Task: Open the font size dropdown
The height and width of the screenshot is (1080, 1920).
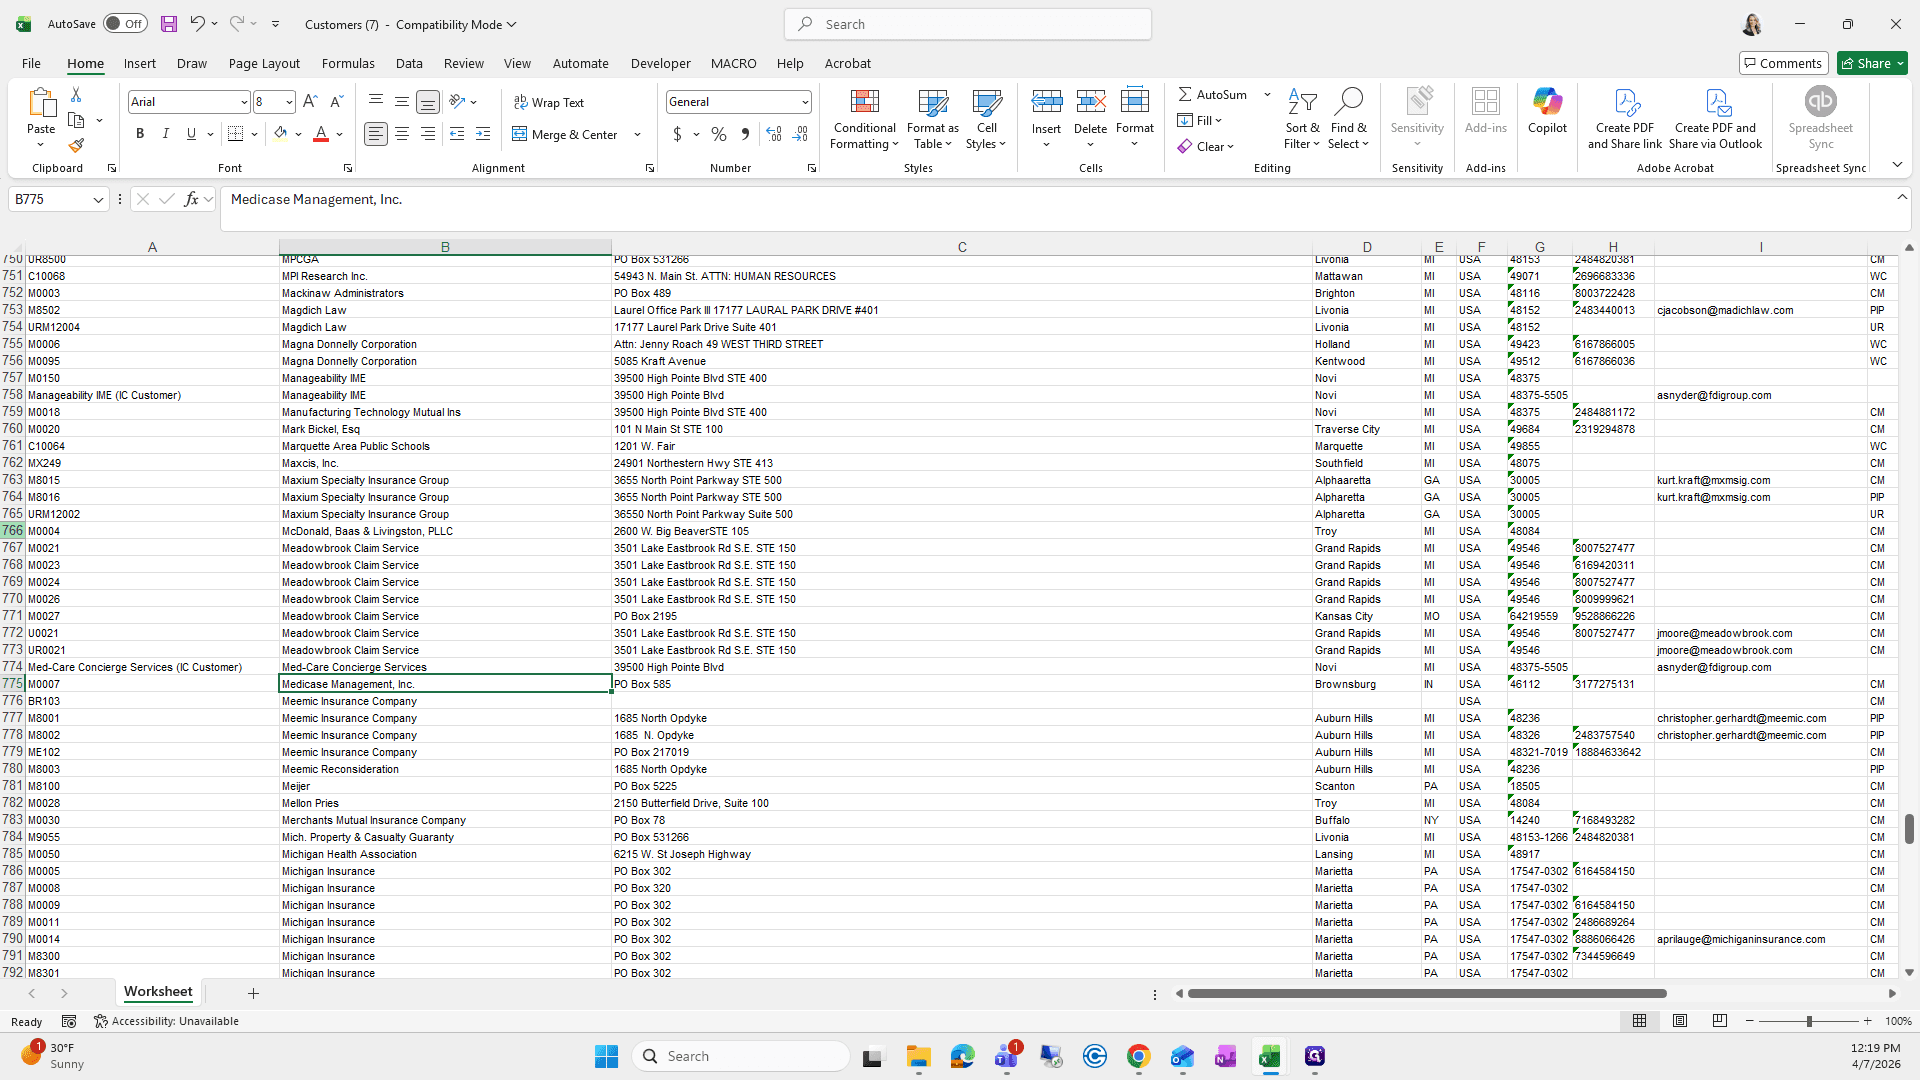Action: point(289,102)
